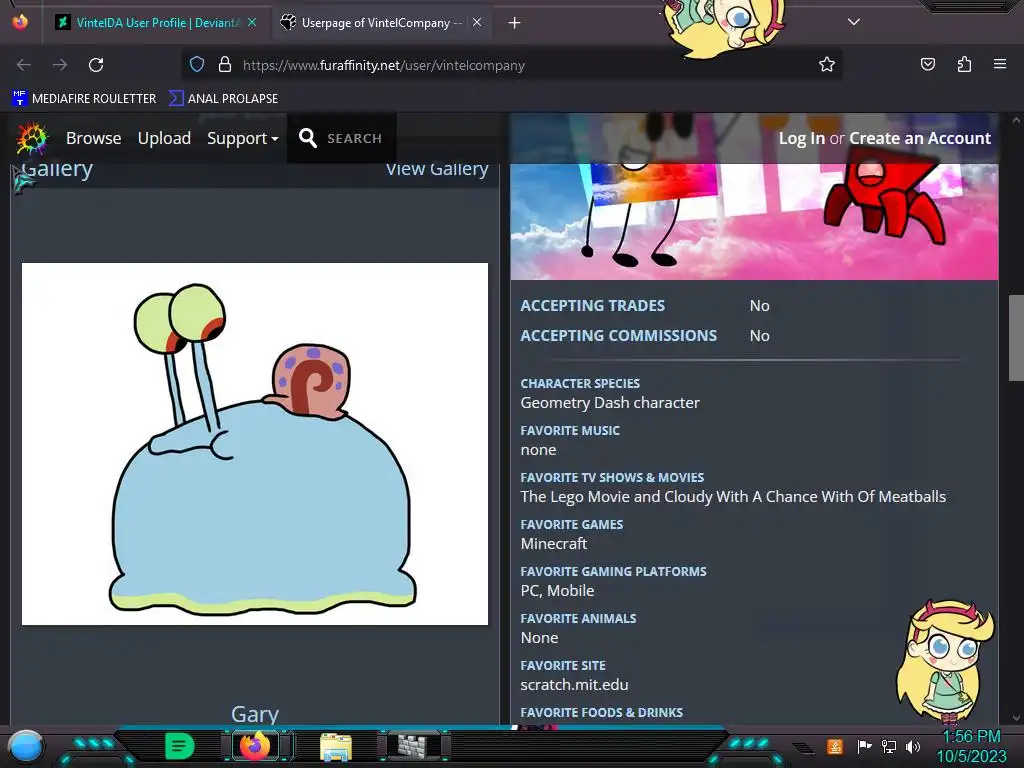This screenshot has width=1024, height=768.
Task: Click the 'FAVORITE FOODS & DRINKS' heading
Action: coord(601,712)
